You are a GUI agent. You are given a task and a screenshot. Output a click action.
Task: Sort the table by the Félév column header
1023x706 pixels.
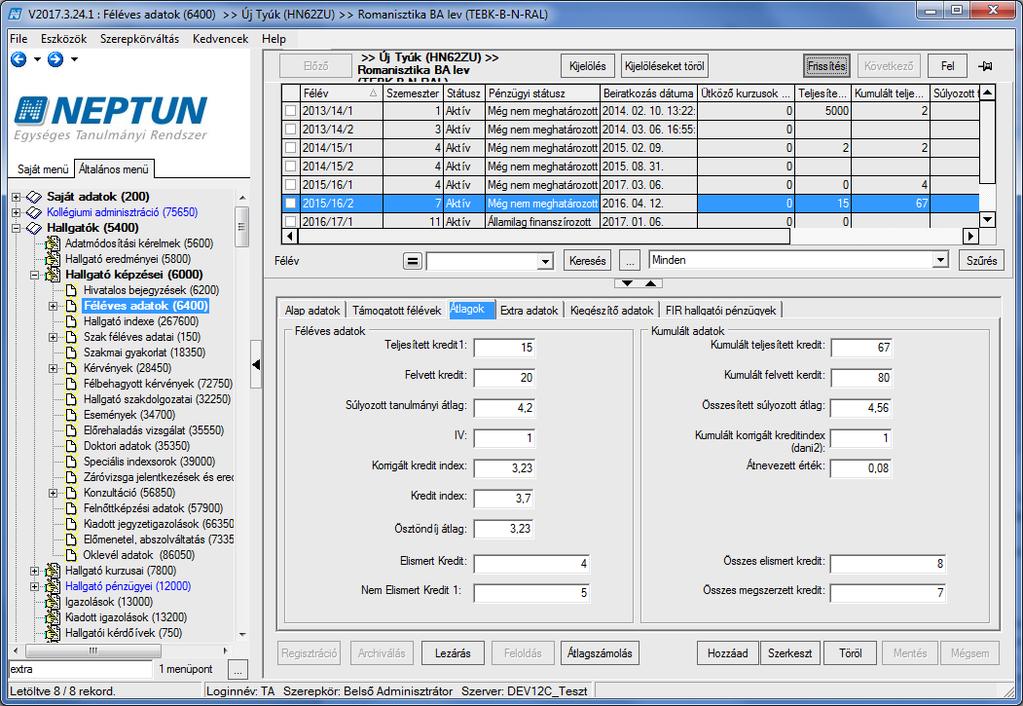tap(340, 93)
